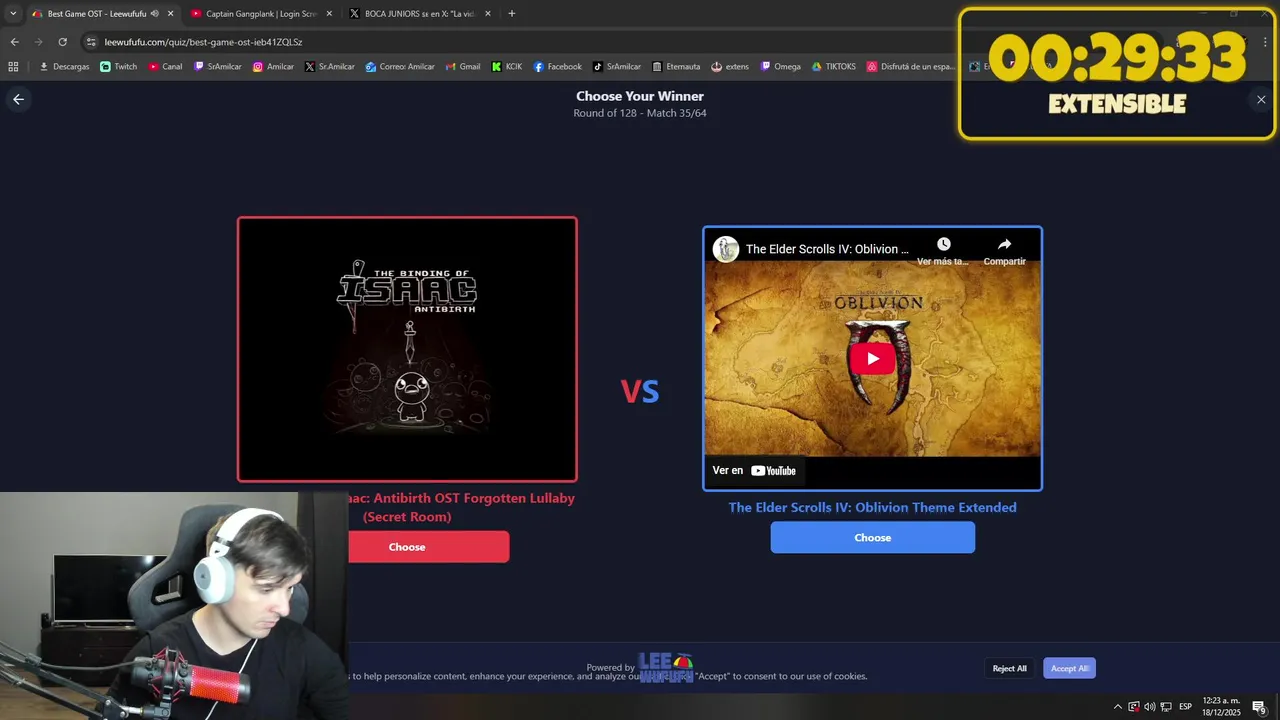
Task: Select the Binding of Isaac Antibirth thumbnail
Action: coord(407,349)
